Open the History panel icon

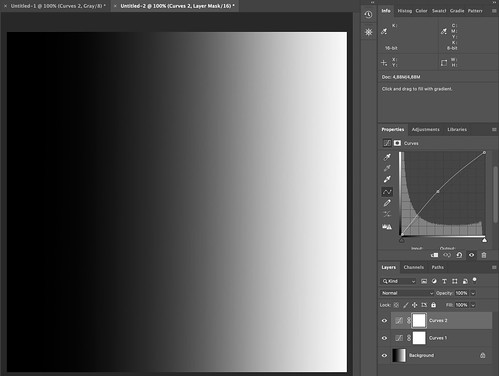coord(368,15)
